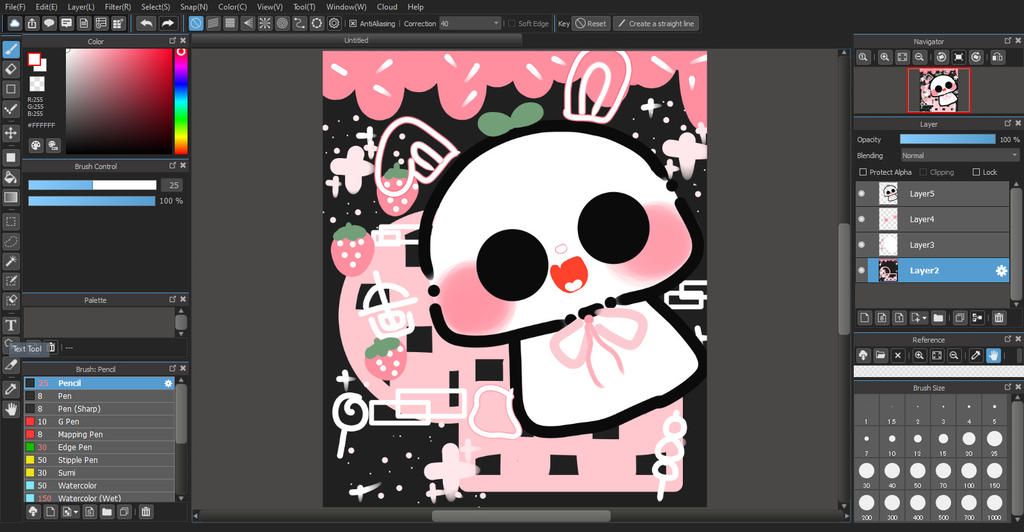Pick the Lasso select tool
This screenshot has width=1024, height=532.
click(11, 242)
